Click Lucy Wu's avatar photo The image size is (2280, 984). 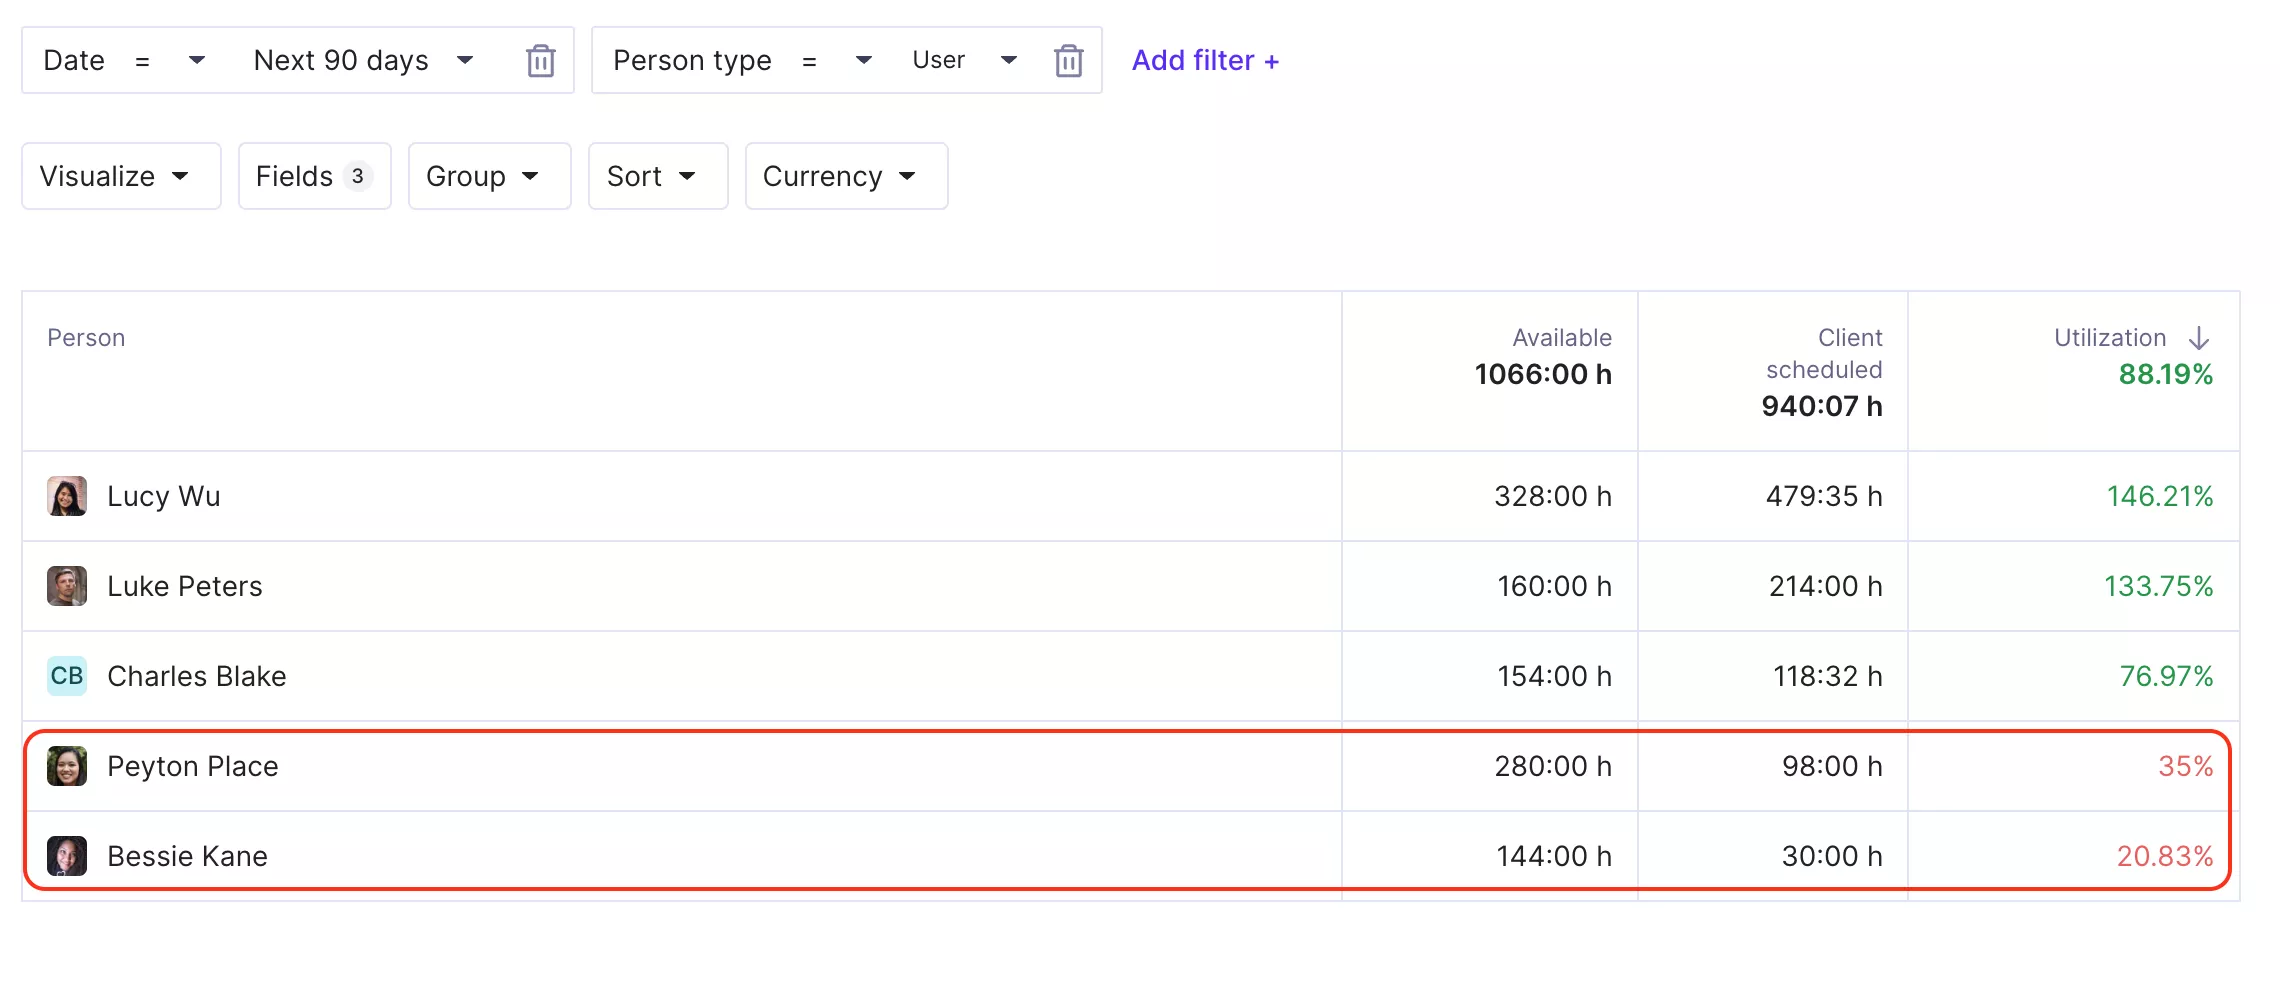click(x=67, y=496)
